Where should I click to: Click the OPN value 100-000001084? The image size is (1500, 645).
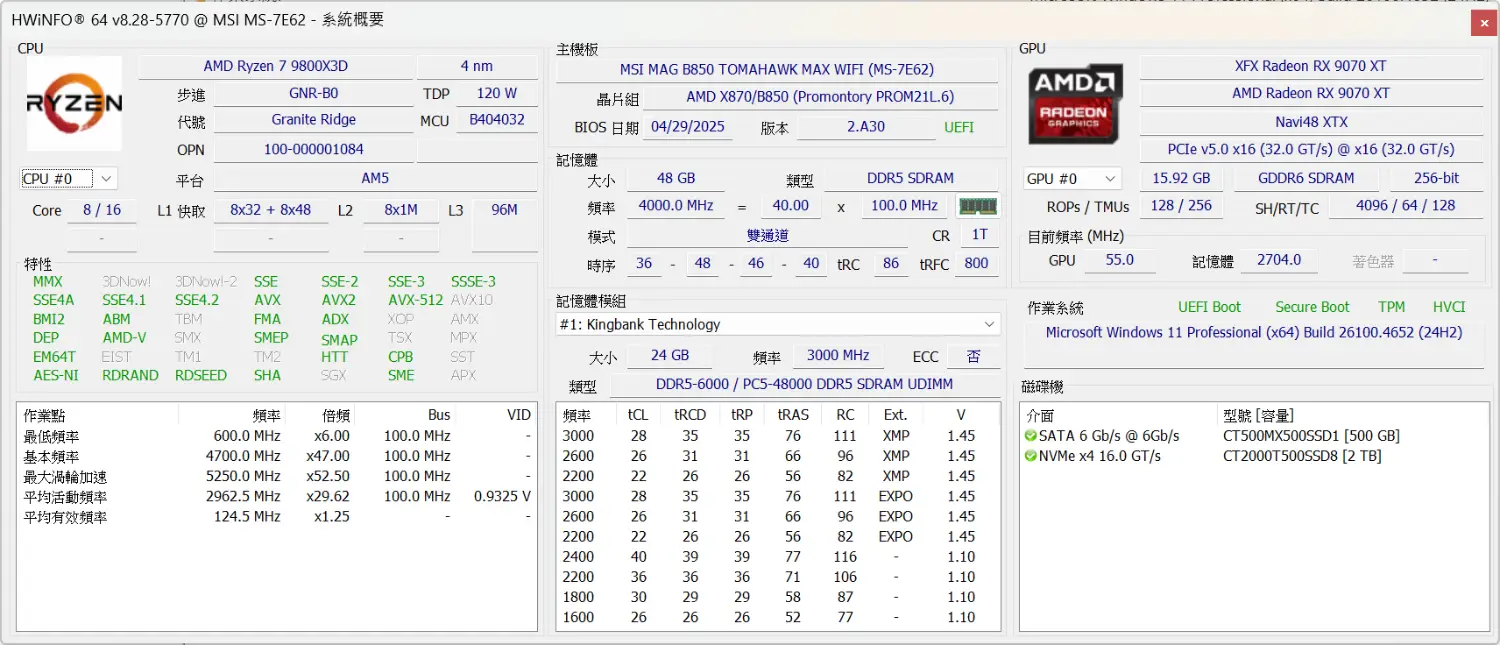313,150
